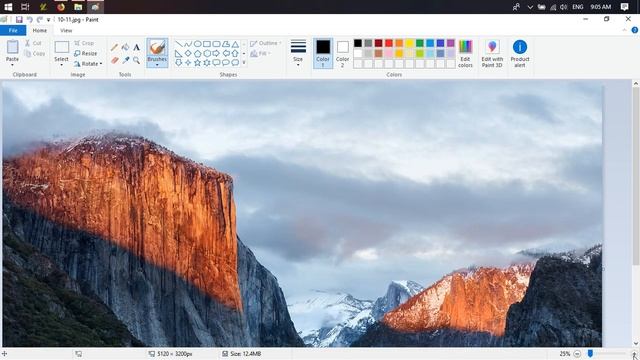Choose the Triangle shape
The width and height of the screenshot is (640, 360).
coord(235,44)
